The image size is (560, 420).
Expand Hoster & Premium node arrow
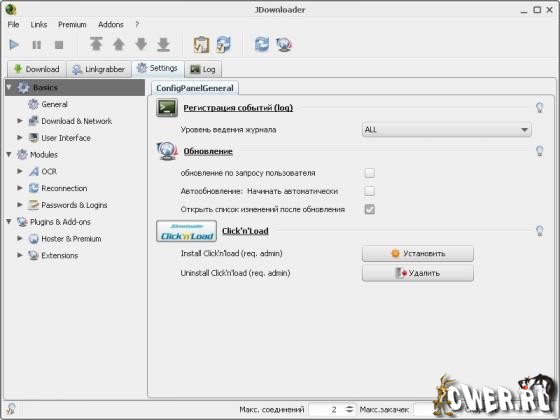click(20, 239)
